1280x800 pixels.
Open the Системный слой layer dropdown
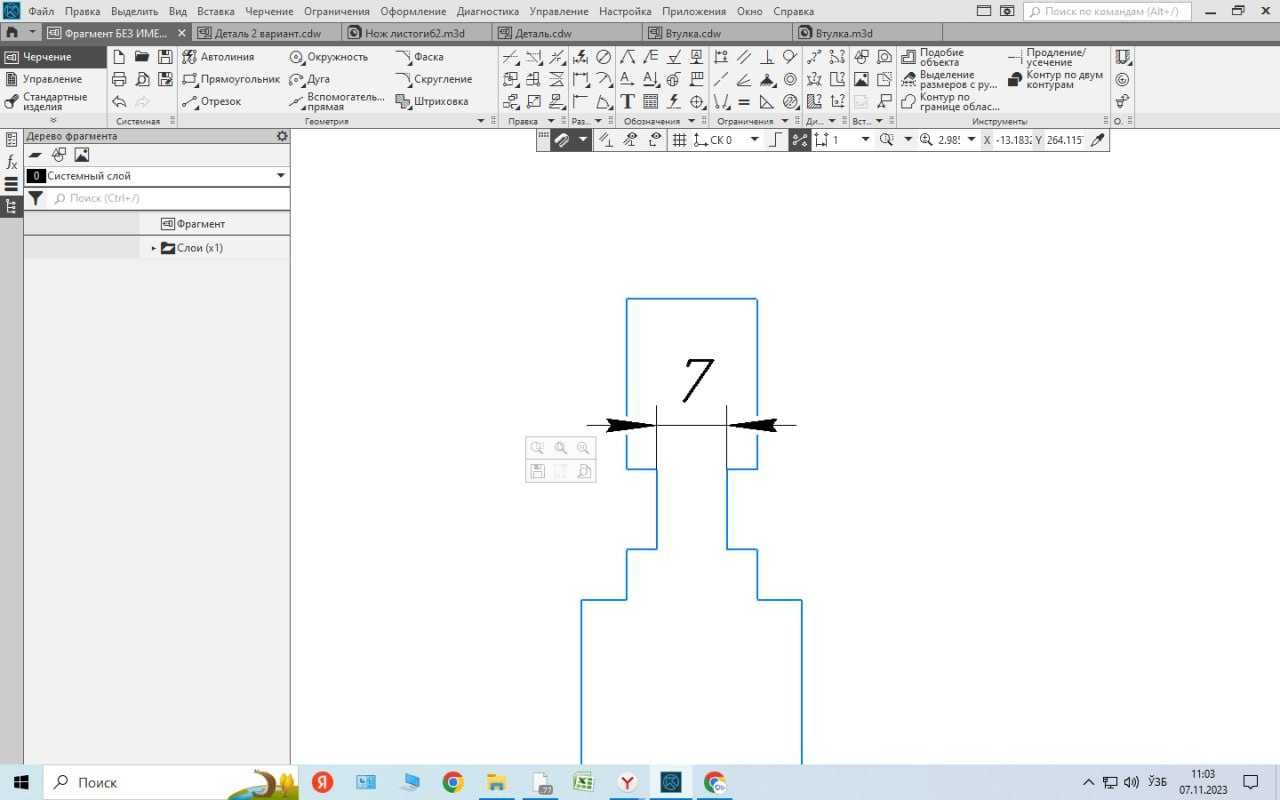click(x=281, y=176)
